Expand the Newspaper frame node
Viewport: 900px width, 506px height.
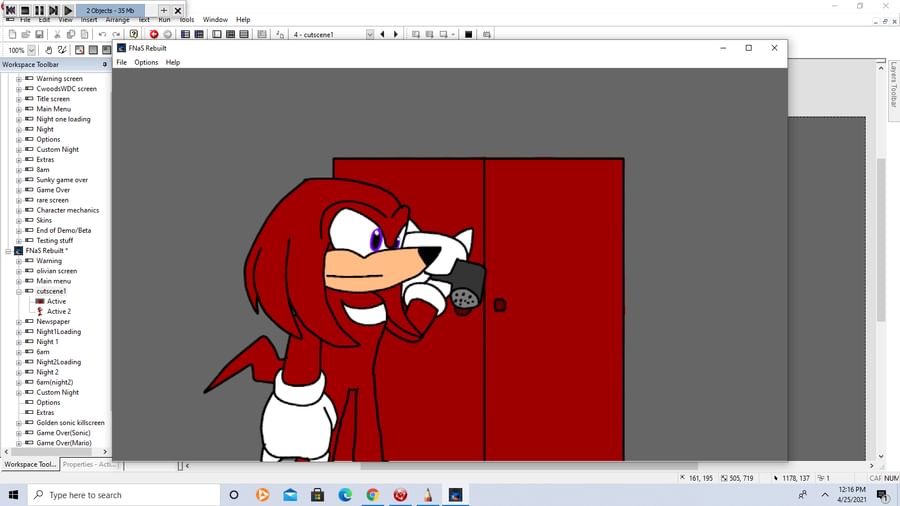(x=18, y=322)
